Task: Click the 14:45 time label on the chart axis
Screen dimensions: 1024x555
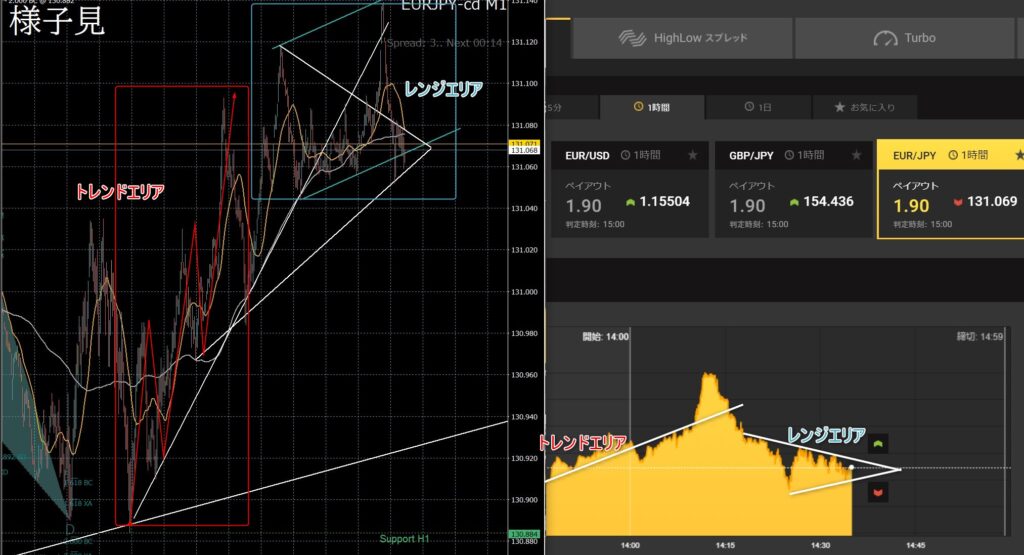Action: [x=916, y=545]
